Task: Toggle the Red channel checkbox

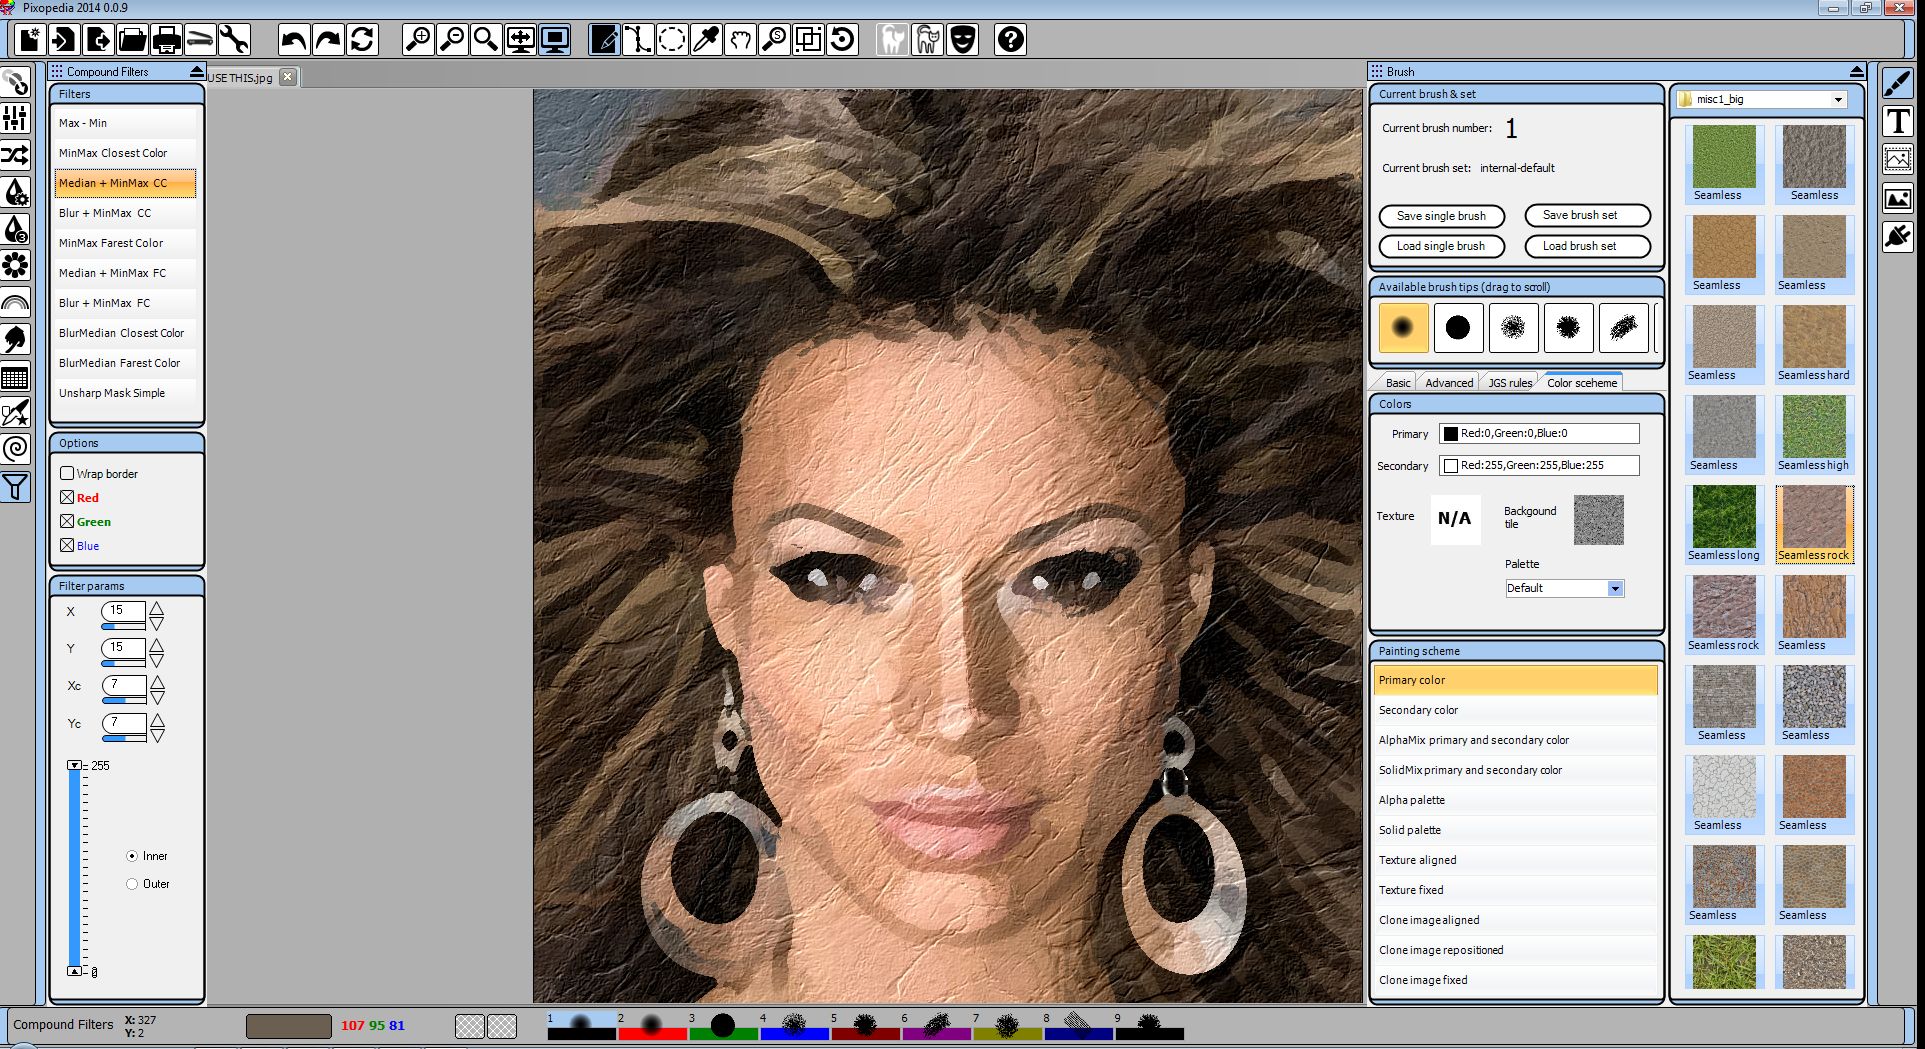Action: (x=67, y=497)
